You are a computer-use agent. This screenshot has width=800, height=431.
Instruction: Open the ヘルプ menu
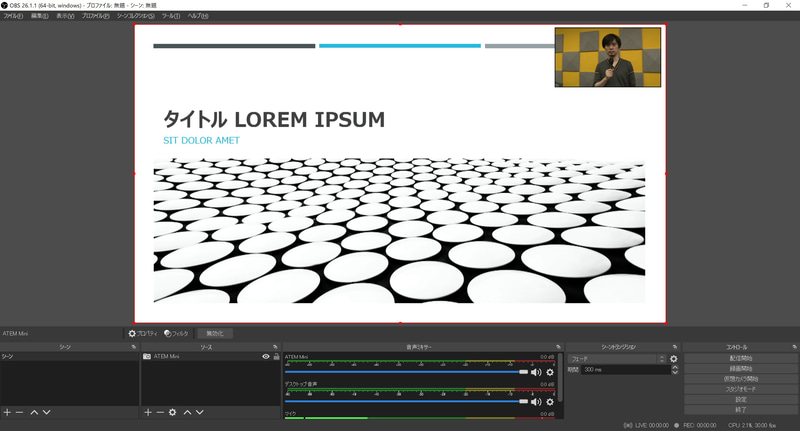(x=197, y=16)
